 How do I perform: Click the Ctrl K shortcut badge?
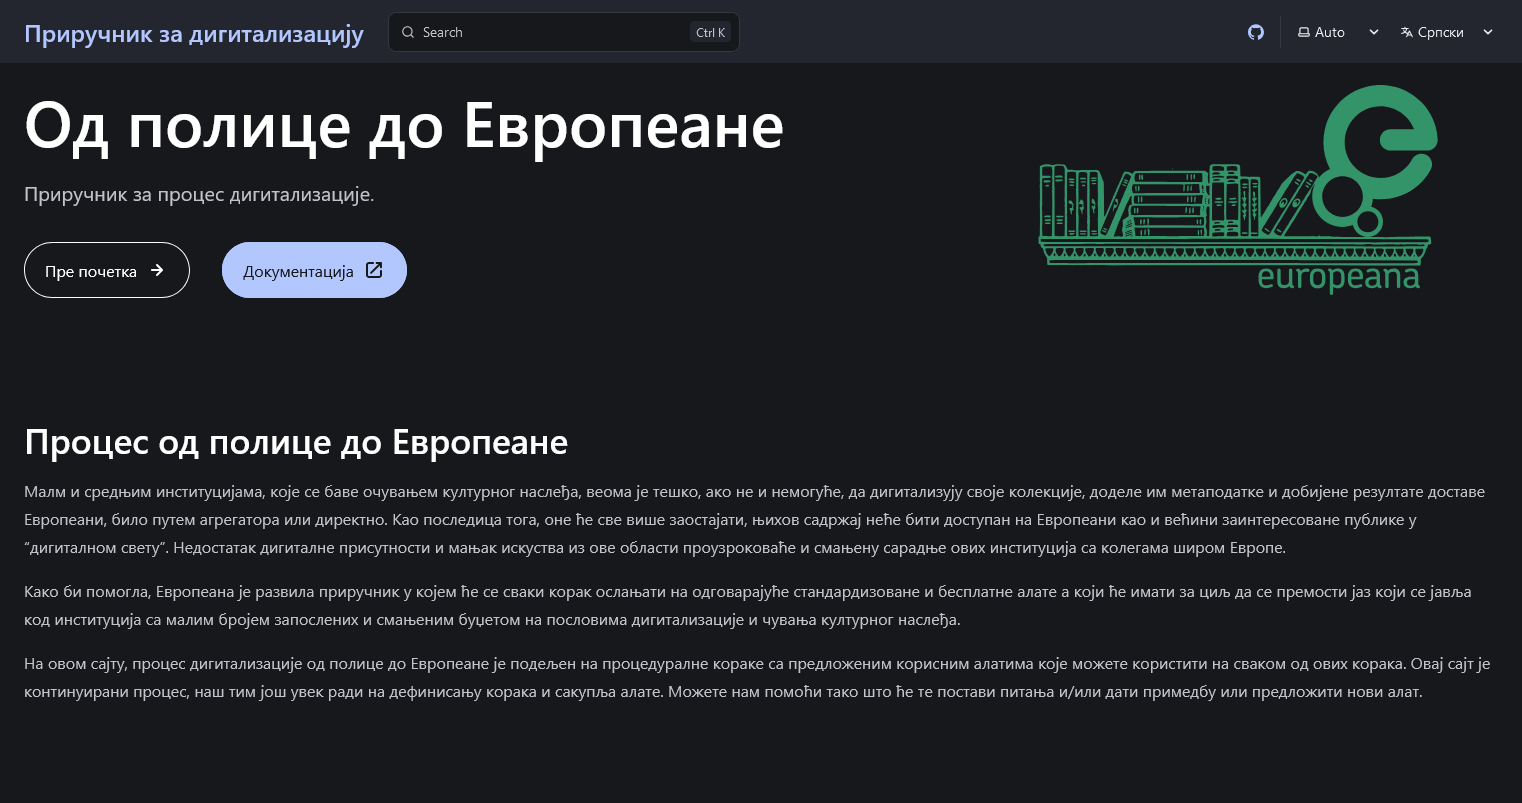[711, 32]
